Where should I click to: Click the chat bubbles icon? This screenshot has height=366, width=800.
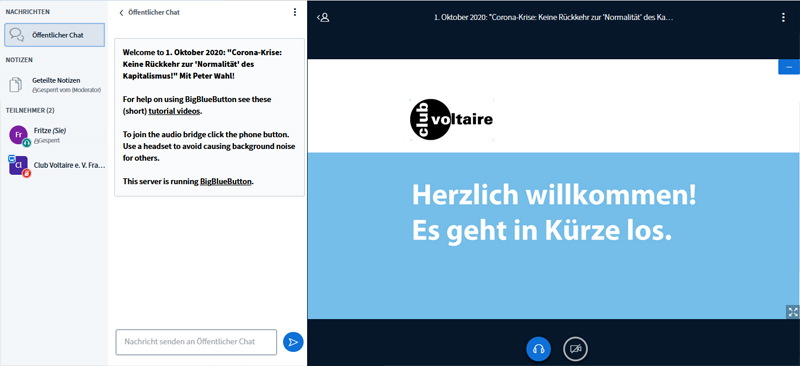click(17, 35)
